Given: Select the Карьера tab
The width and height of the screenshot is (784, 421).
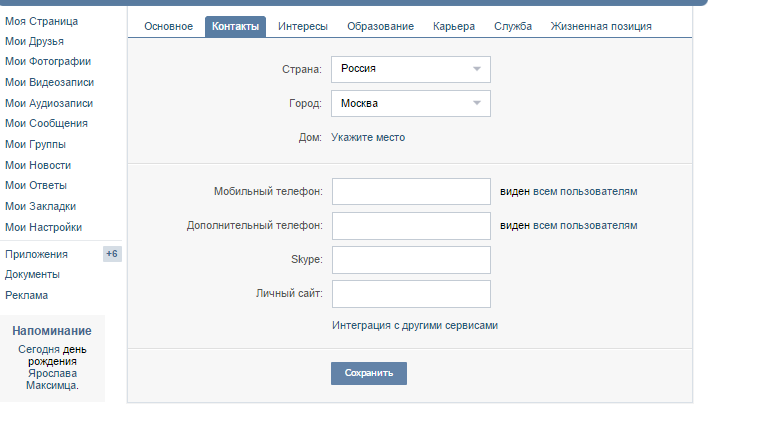Looking at the screenshot, I should tap(454, 26).
